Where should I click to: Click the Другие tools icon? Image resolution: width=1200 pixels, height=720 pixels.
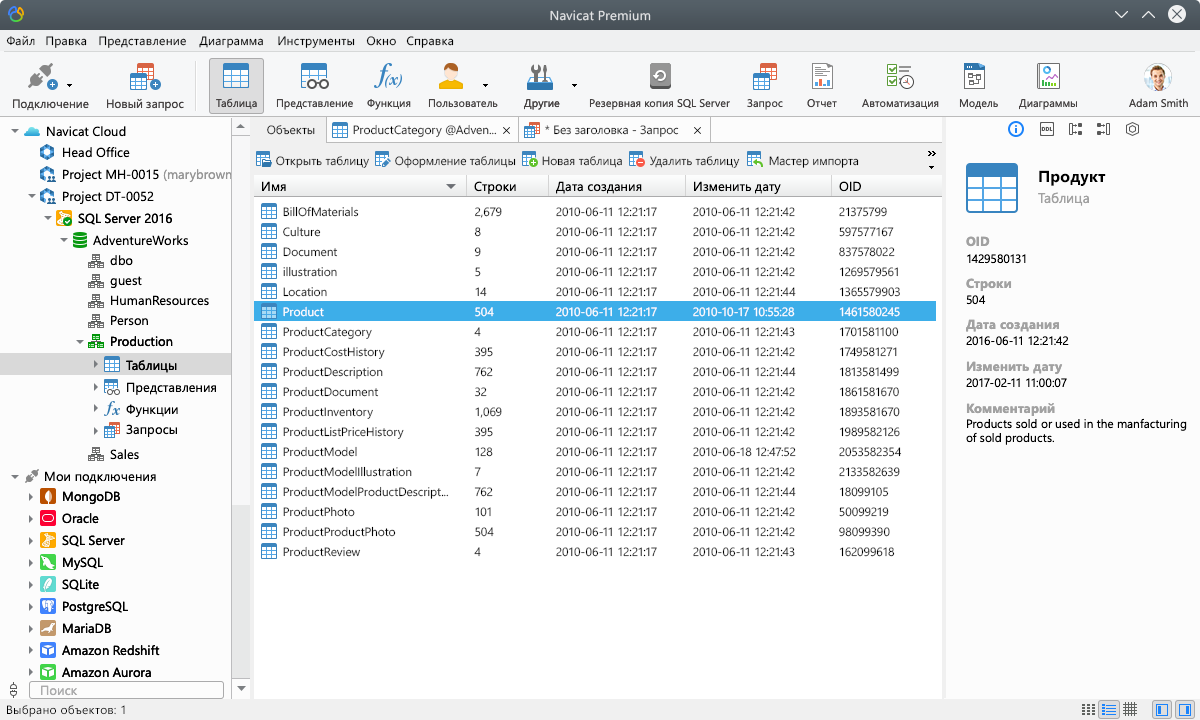(x=541, y=79)
